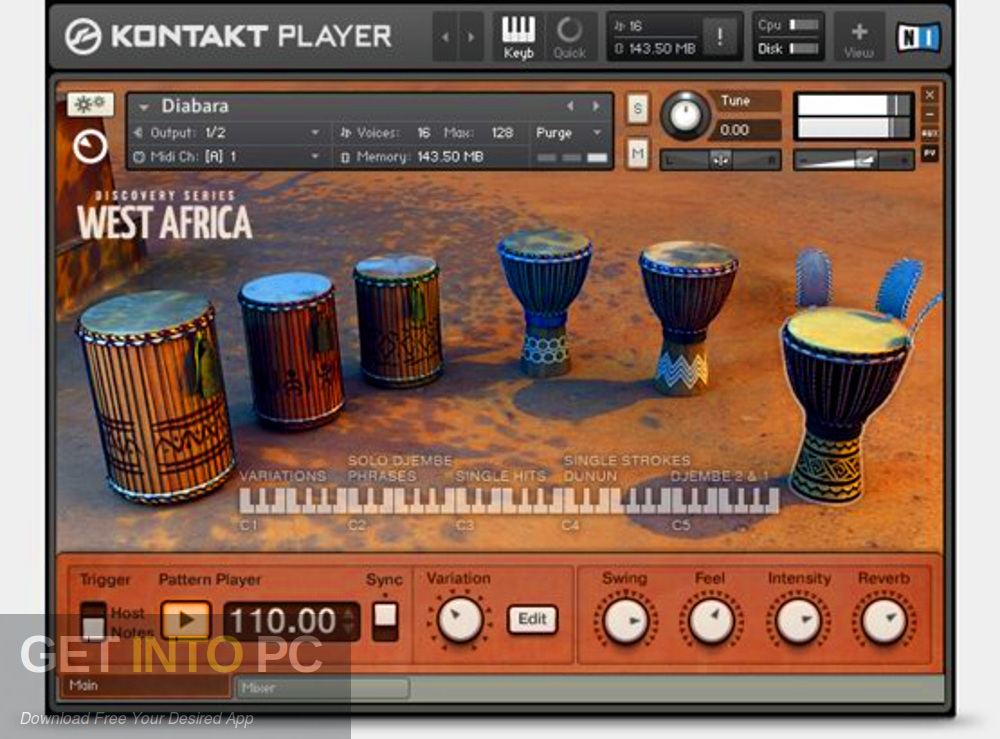
Task: Select next instrument preset arrow
Action: pos(596,106)
